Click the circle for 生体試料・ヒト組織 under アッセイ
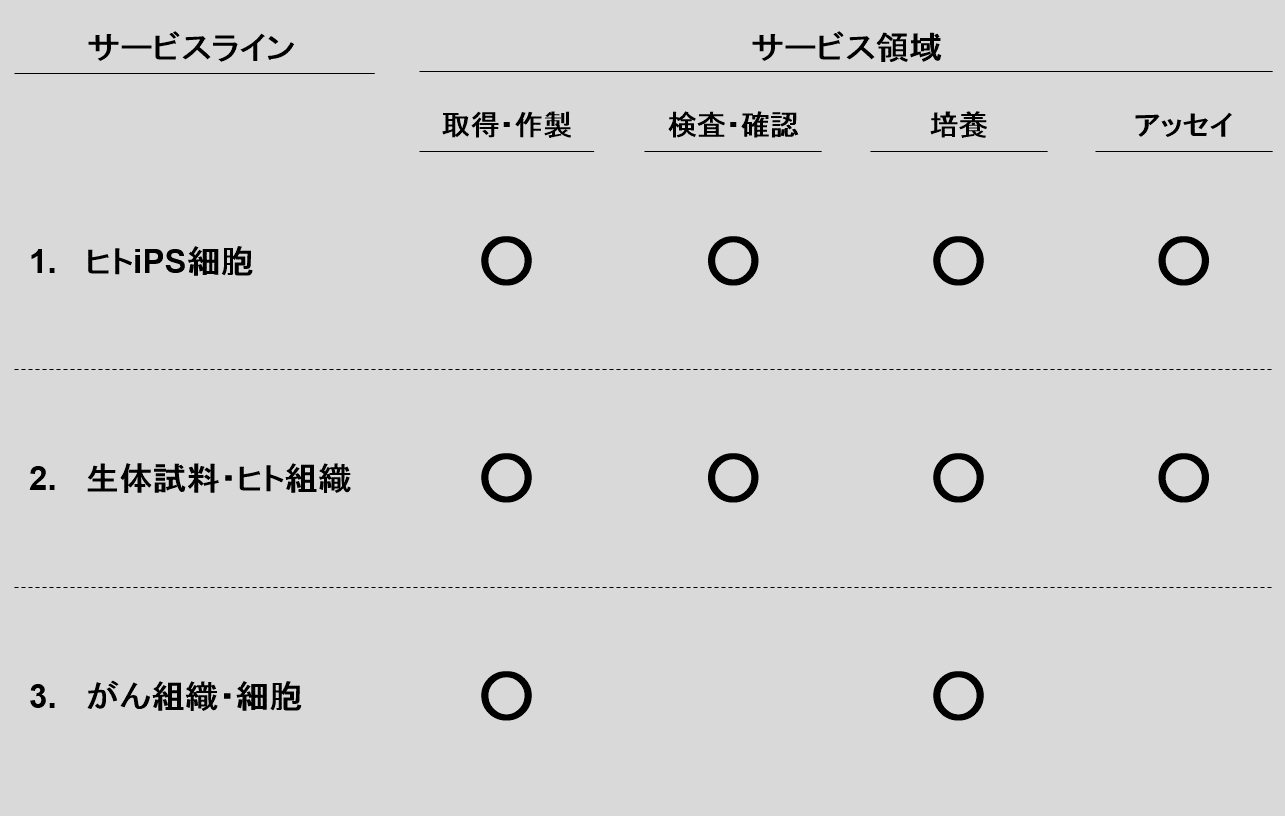The width and height of the screenshot is (1285, 816). point(1184,478)
